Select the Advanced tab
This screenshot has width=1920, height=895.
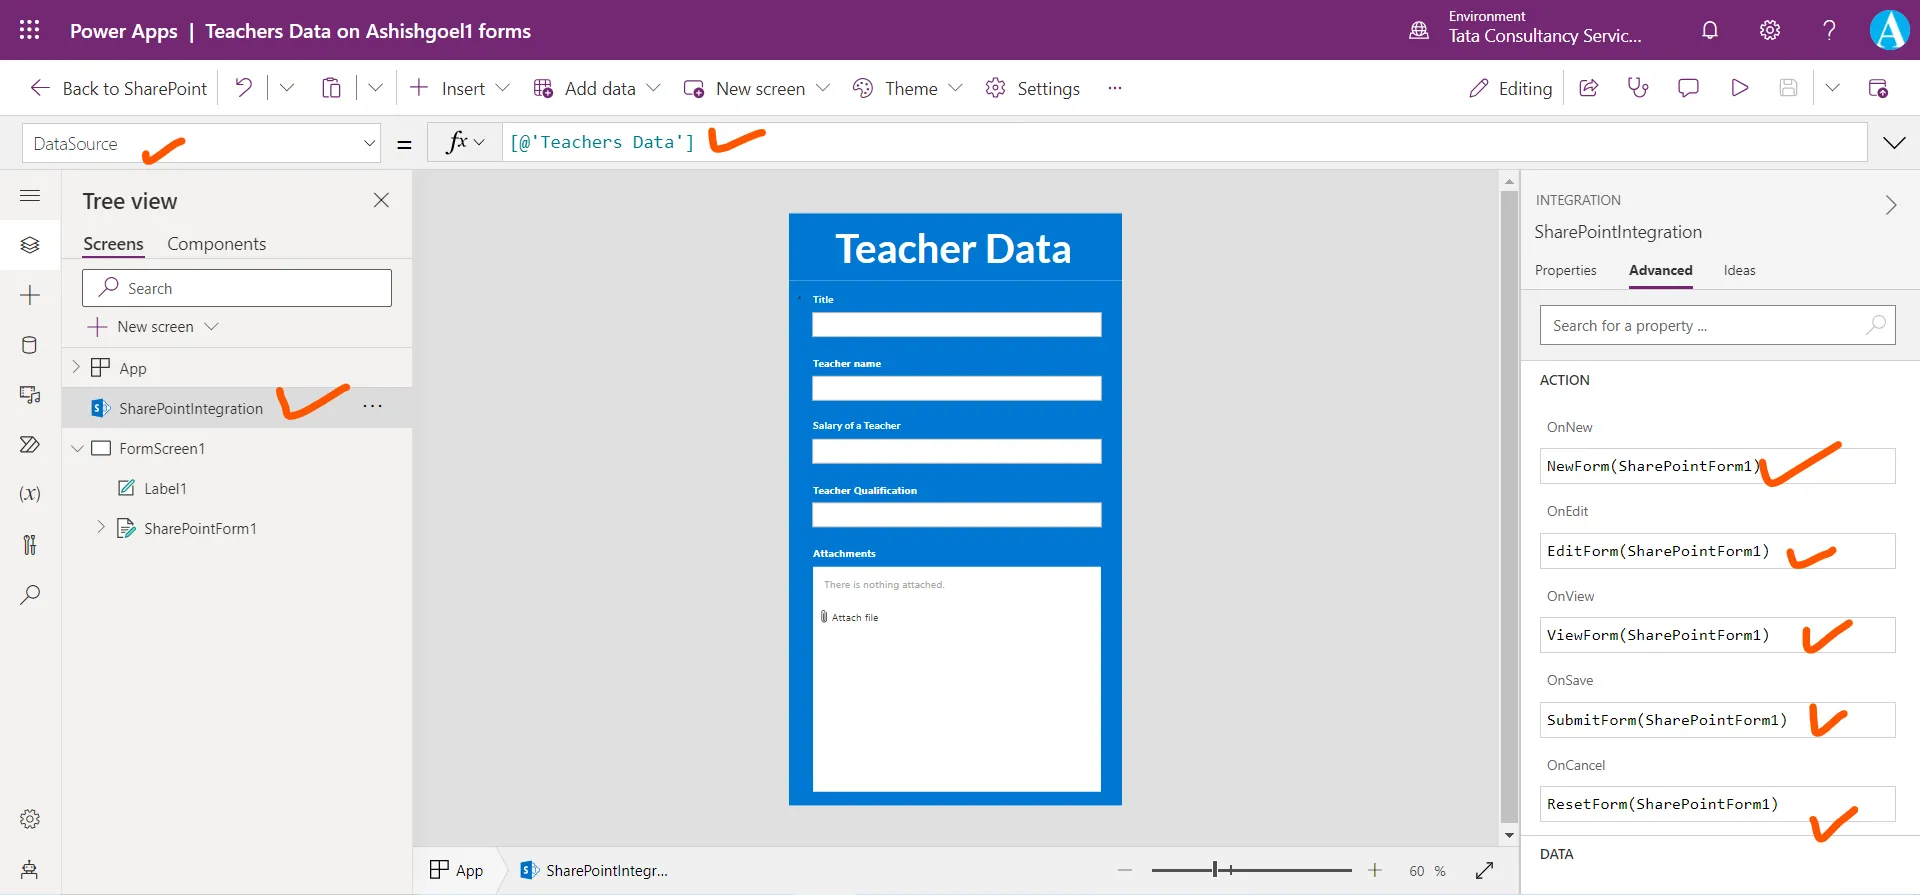point(1660,270)
